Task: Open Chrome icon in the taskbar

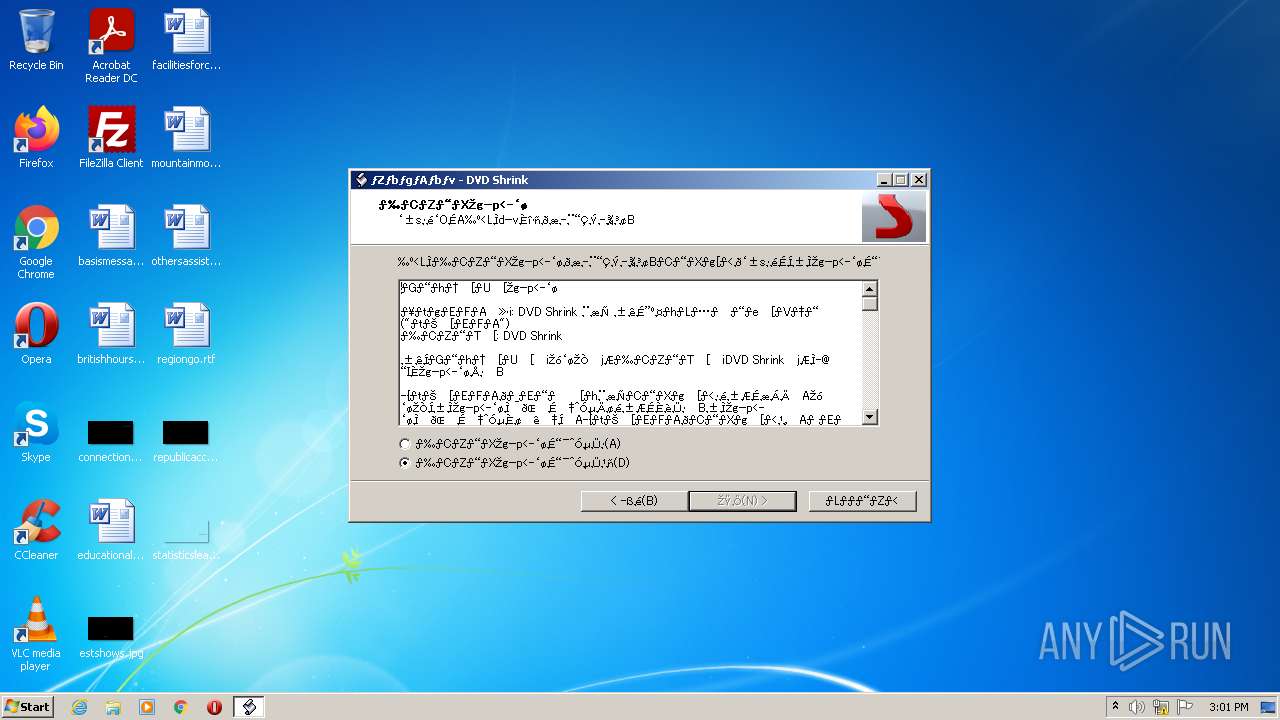Action: (x=181, y=707)
